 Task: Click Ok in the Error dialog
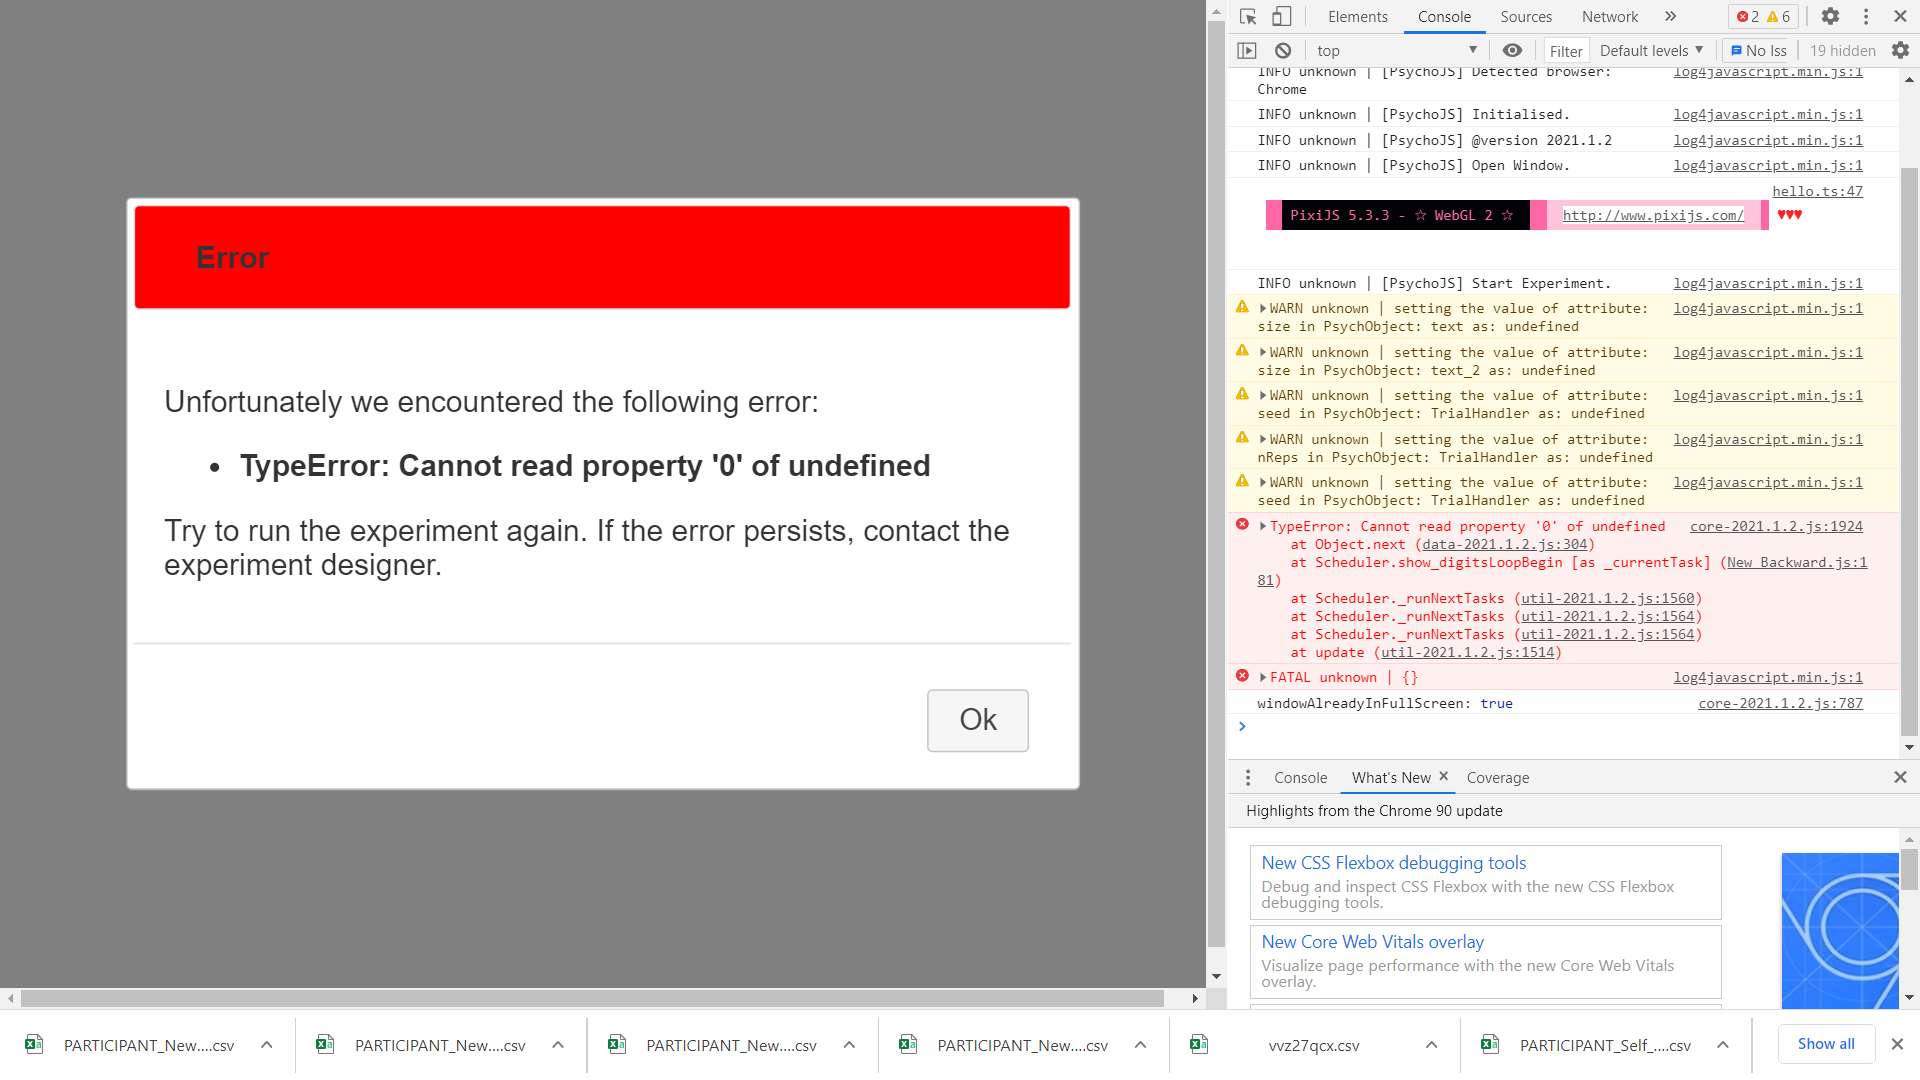pos(977,720)
